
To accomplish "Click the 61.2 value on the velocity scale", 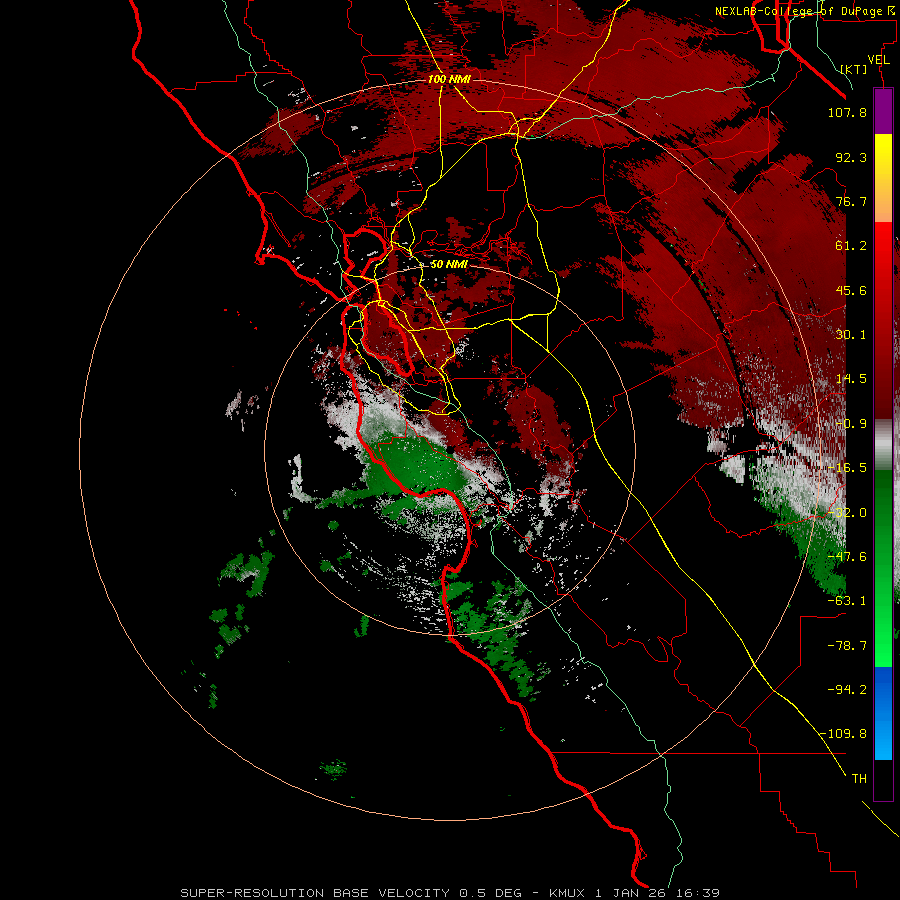I will [851, 246].
